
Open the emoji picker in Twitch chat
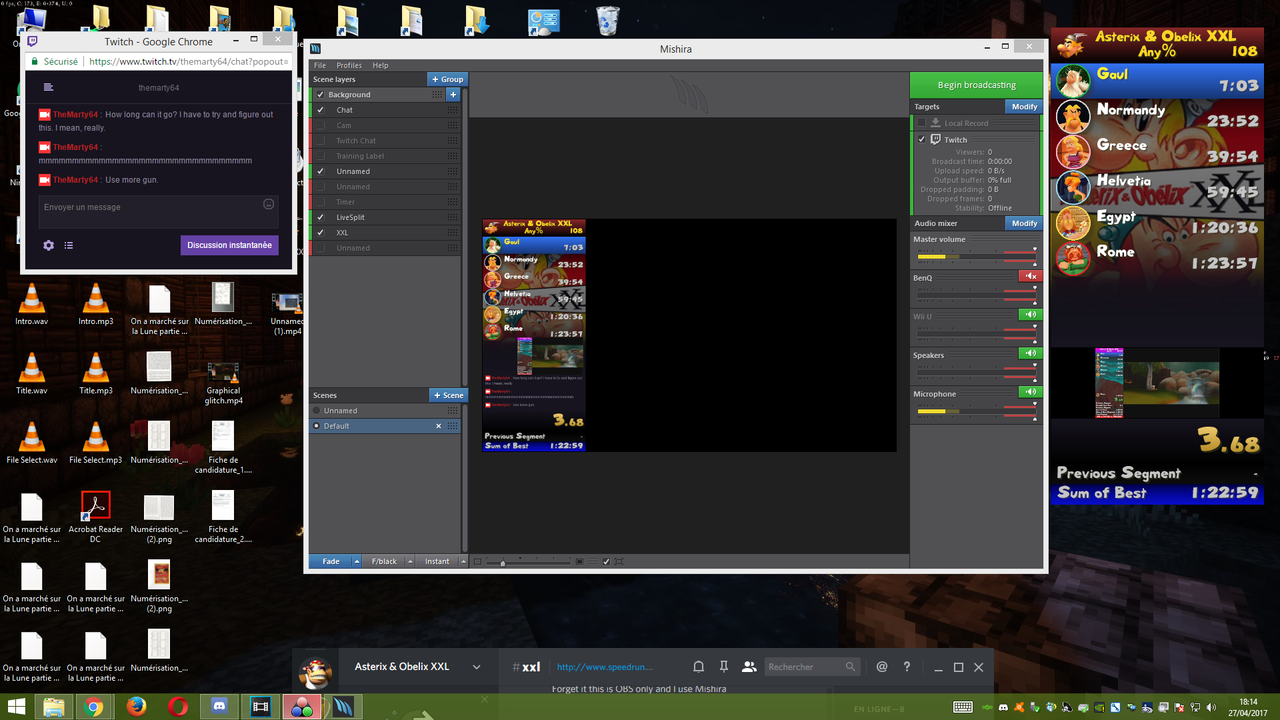[x=268, y=204]
